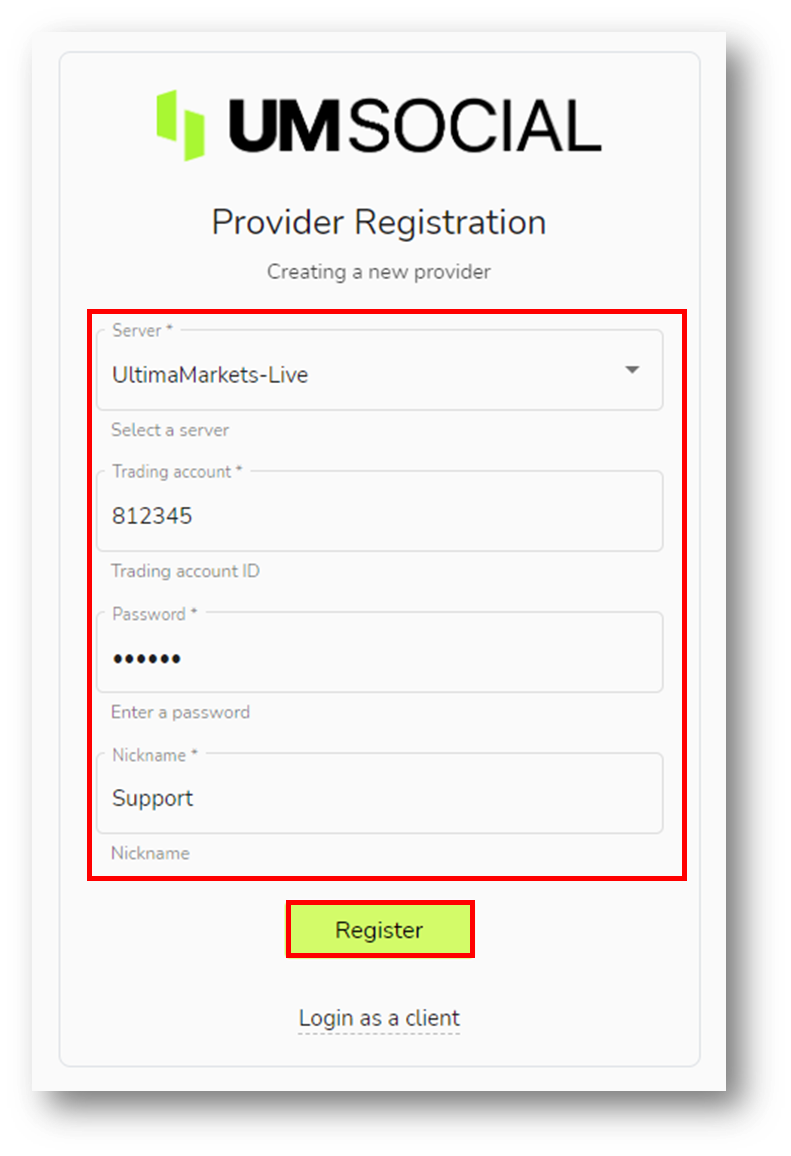The width and height of the screenshot is (791, 1156).
Task: Open the 'Login as a client' link
Action: [x=379, y=1018]
